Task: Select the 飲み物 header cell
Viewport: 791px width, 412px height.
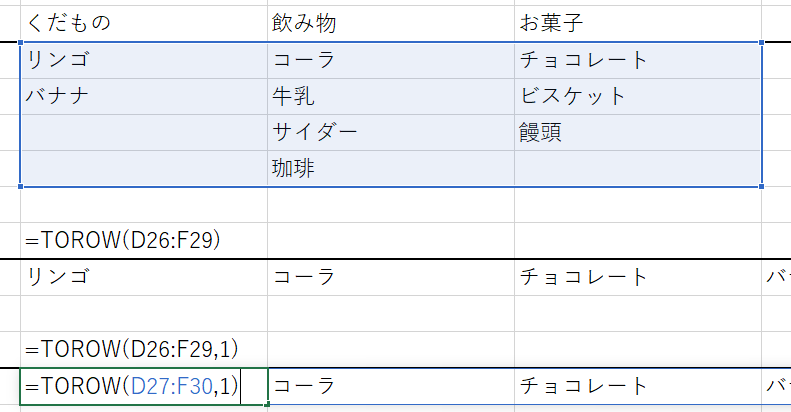Action: [x=300, y=22]
